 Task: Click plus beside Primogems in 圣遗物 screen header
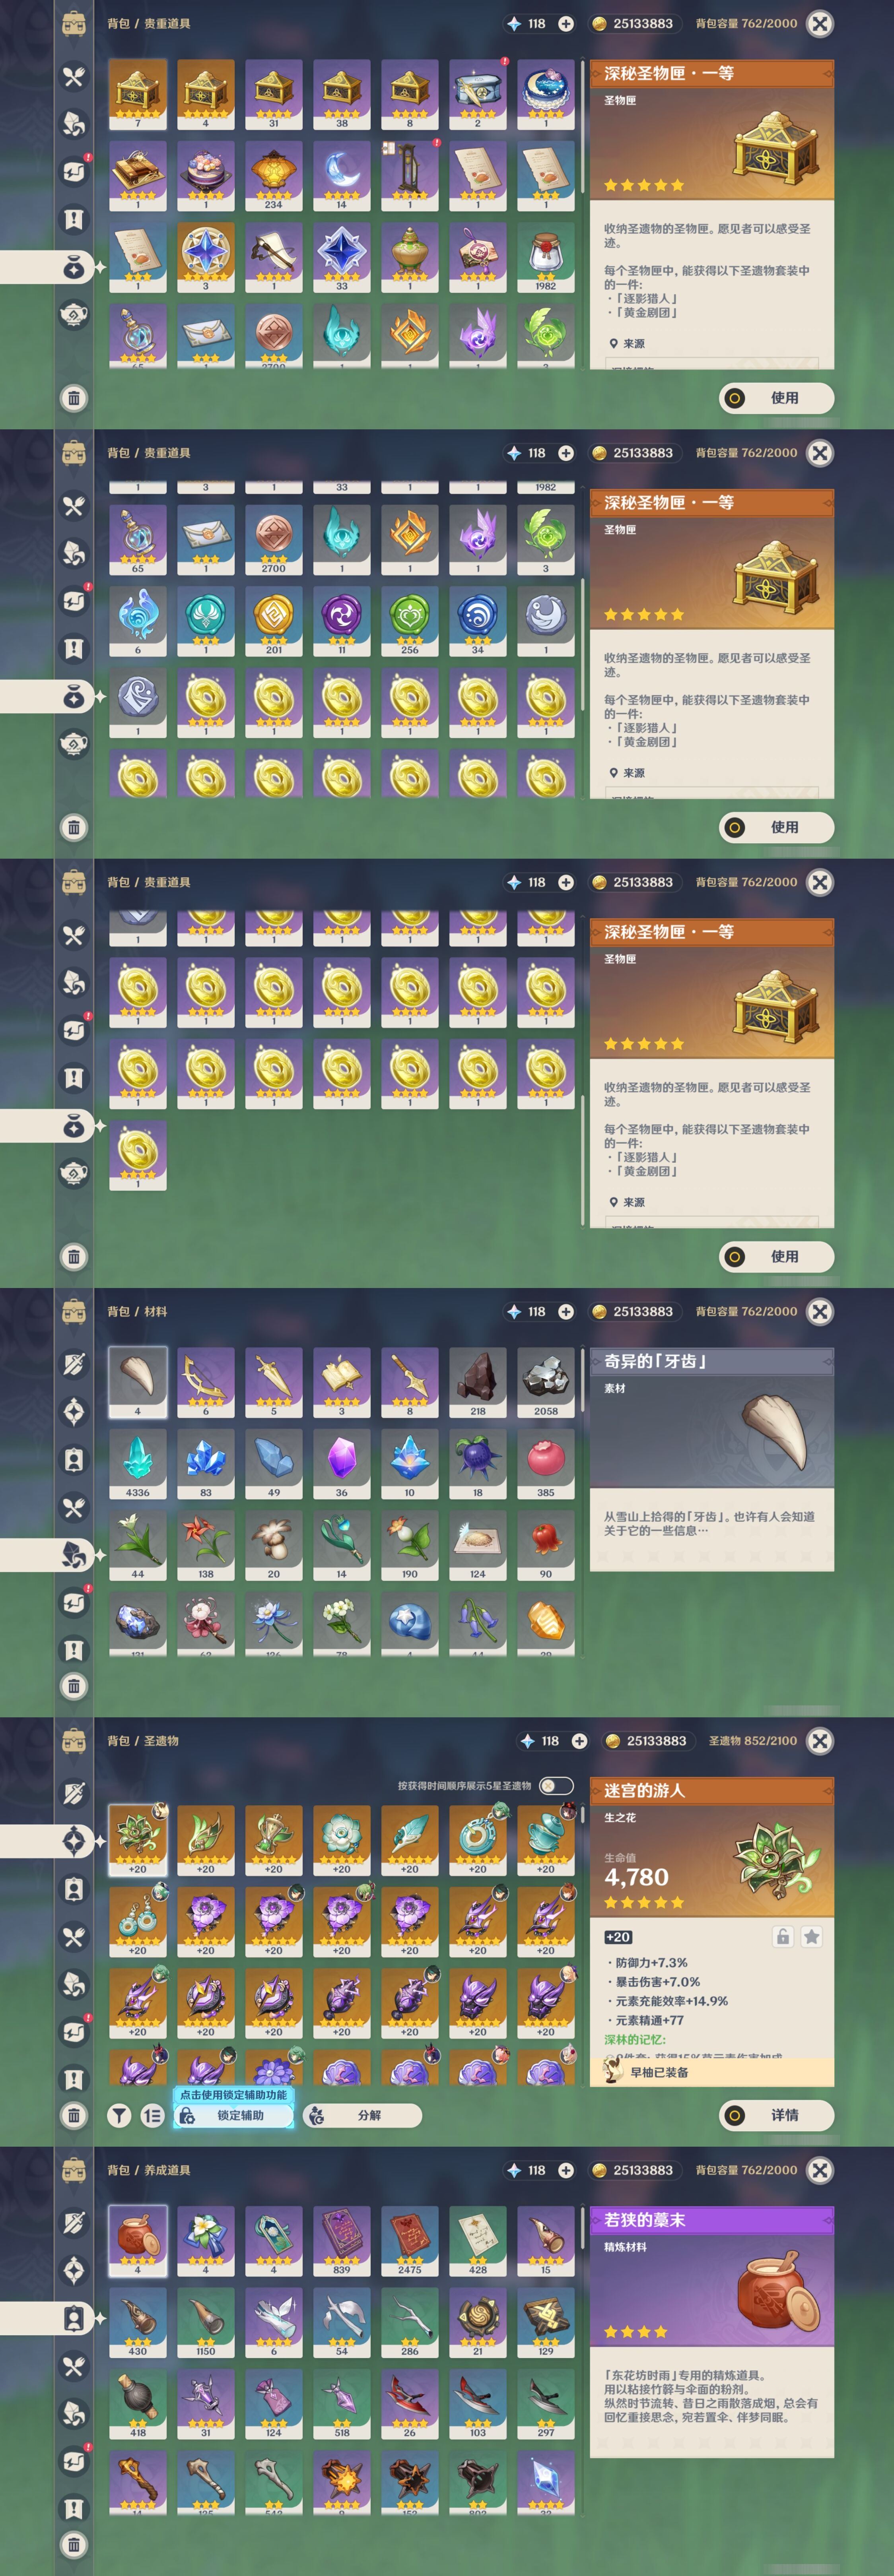point(579,1741)
